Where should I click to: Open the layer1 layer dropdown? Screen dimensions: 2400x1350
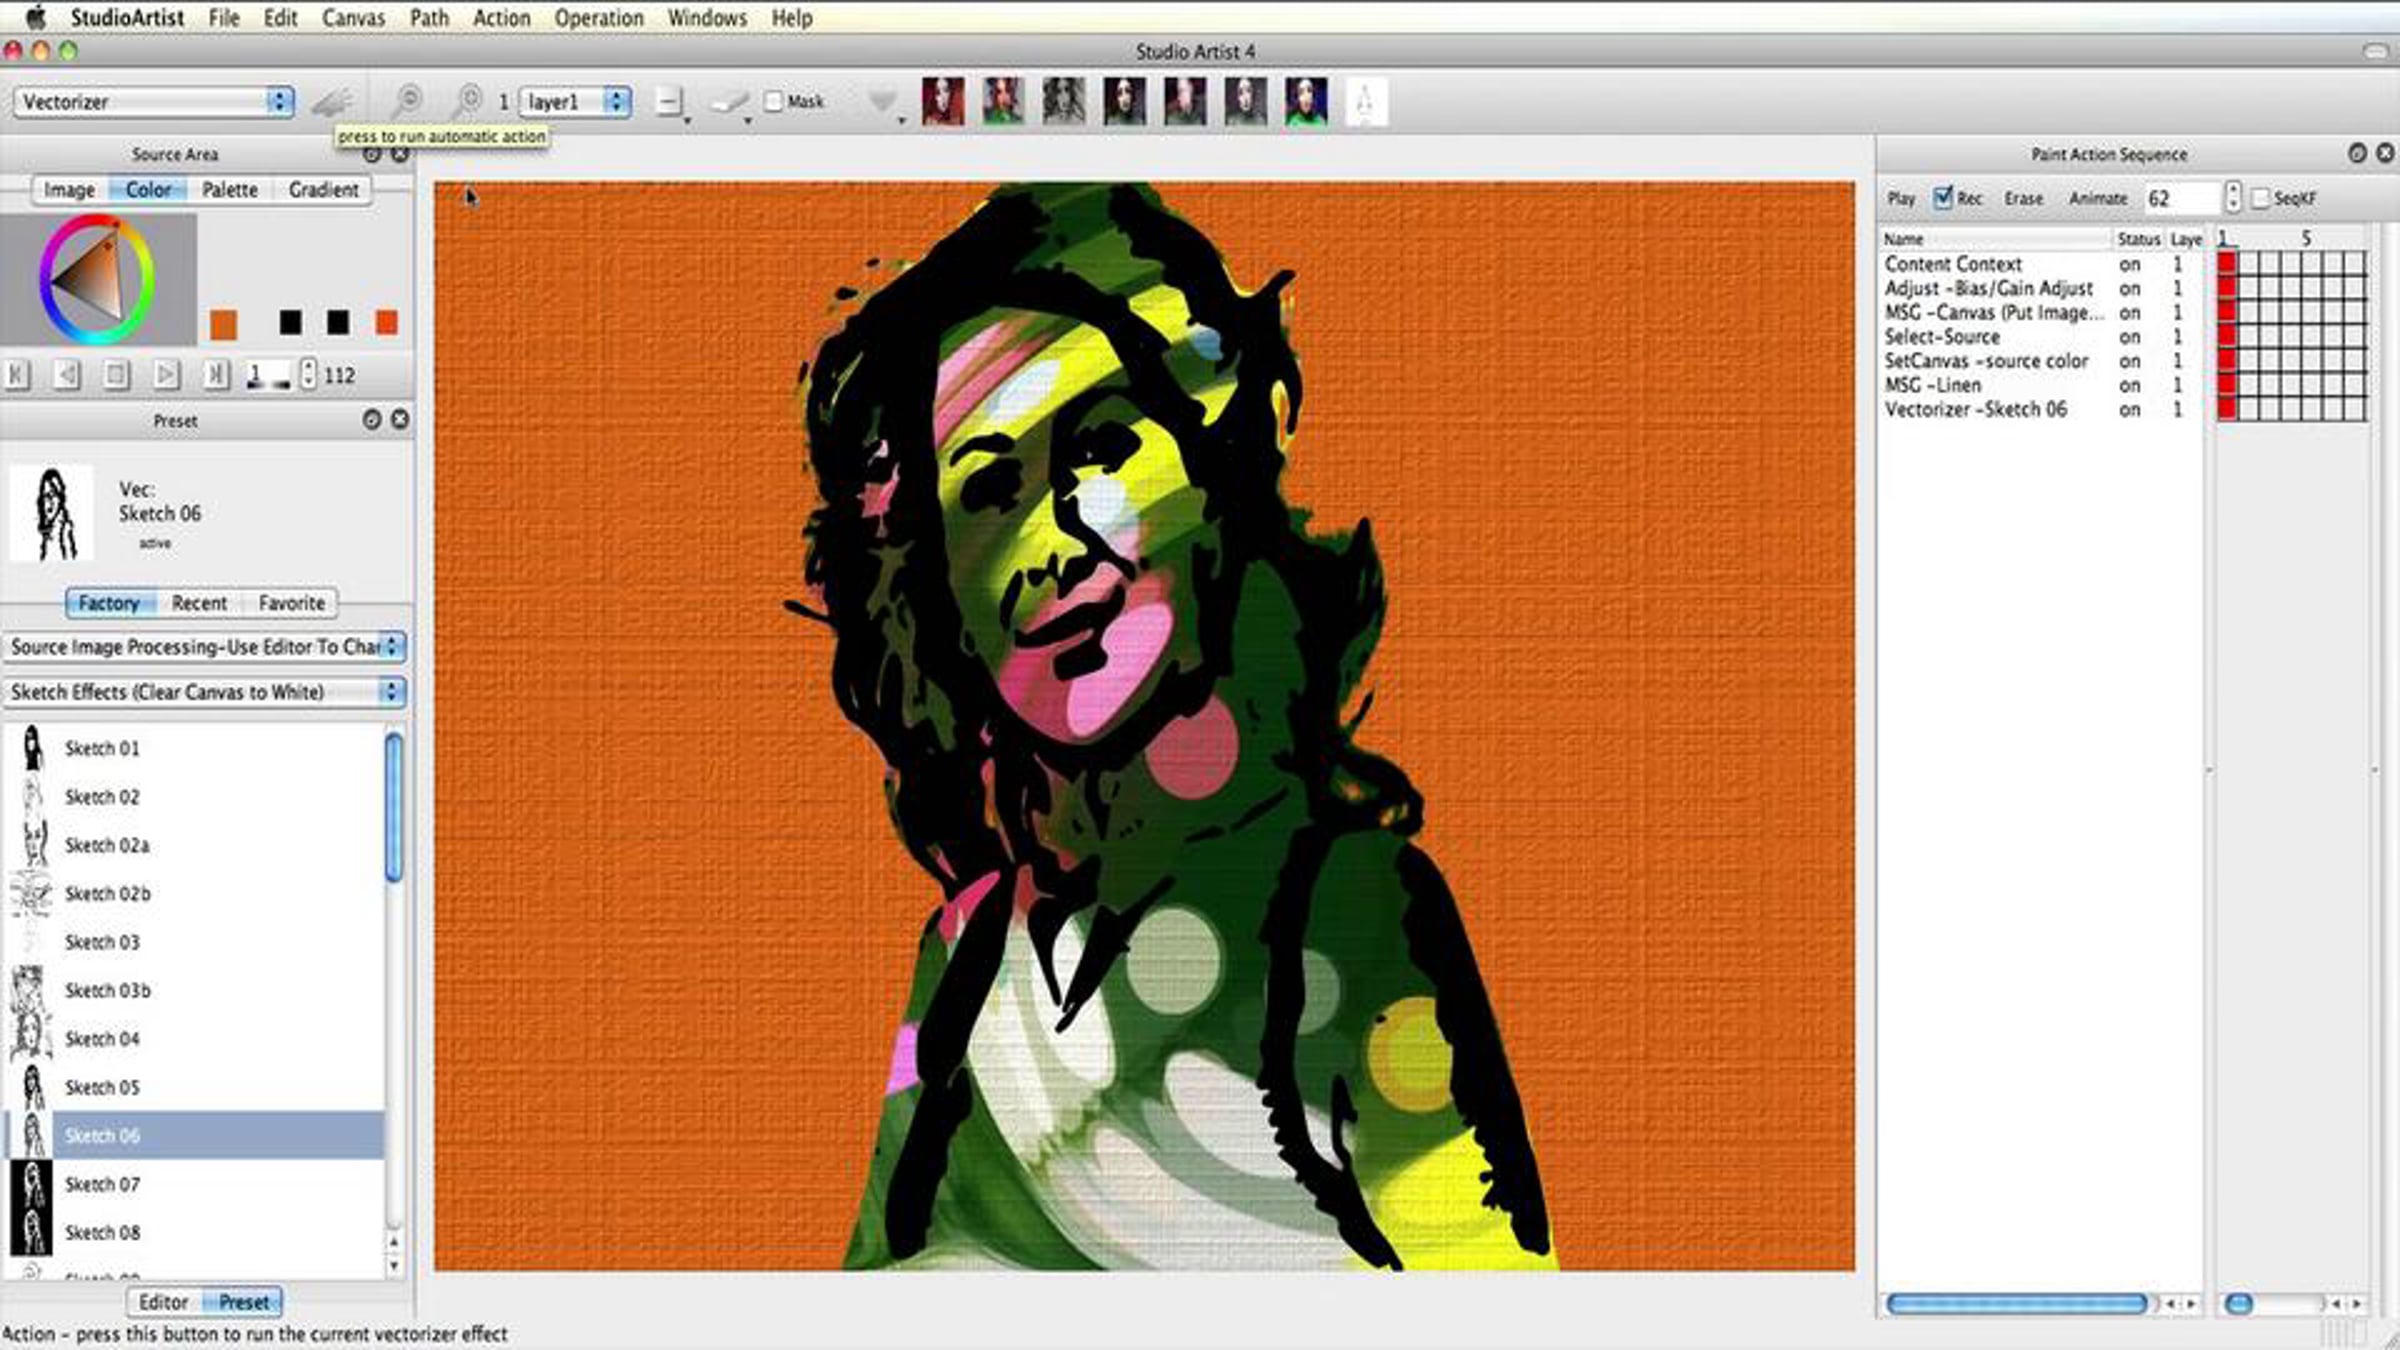575,102
